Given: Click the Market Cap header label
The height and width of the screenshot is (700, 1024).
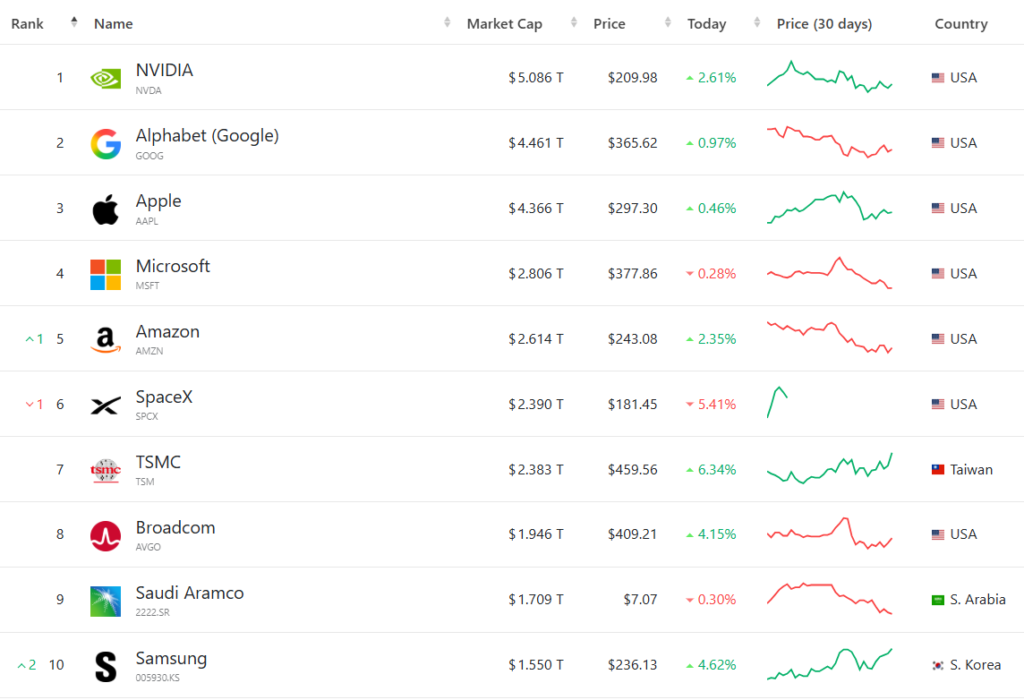Looking at the screenshot, I should (504, 24).
